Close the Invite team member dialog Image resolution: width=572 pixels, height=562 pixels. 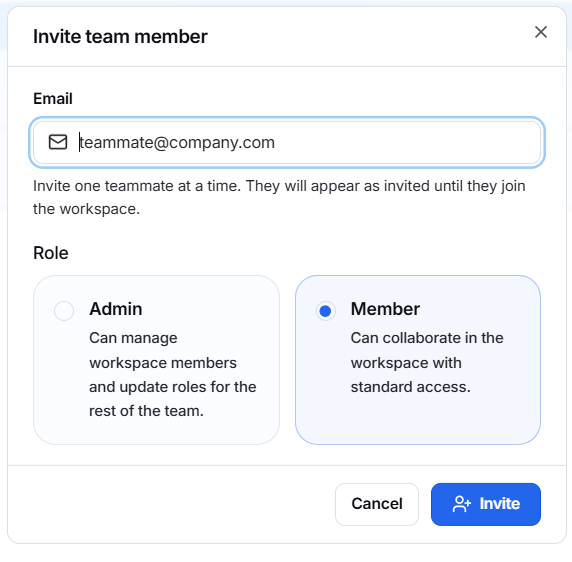pos(541,32)
